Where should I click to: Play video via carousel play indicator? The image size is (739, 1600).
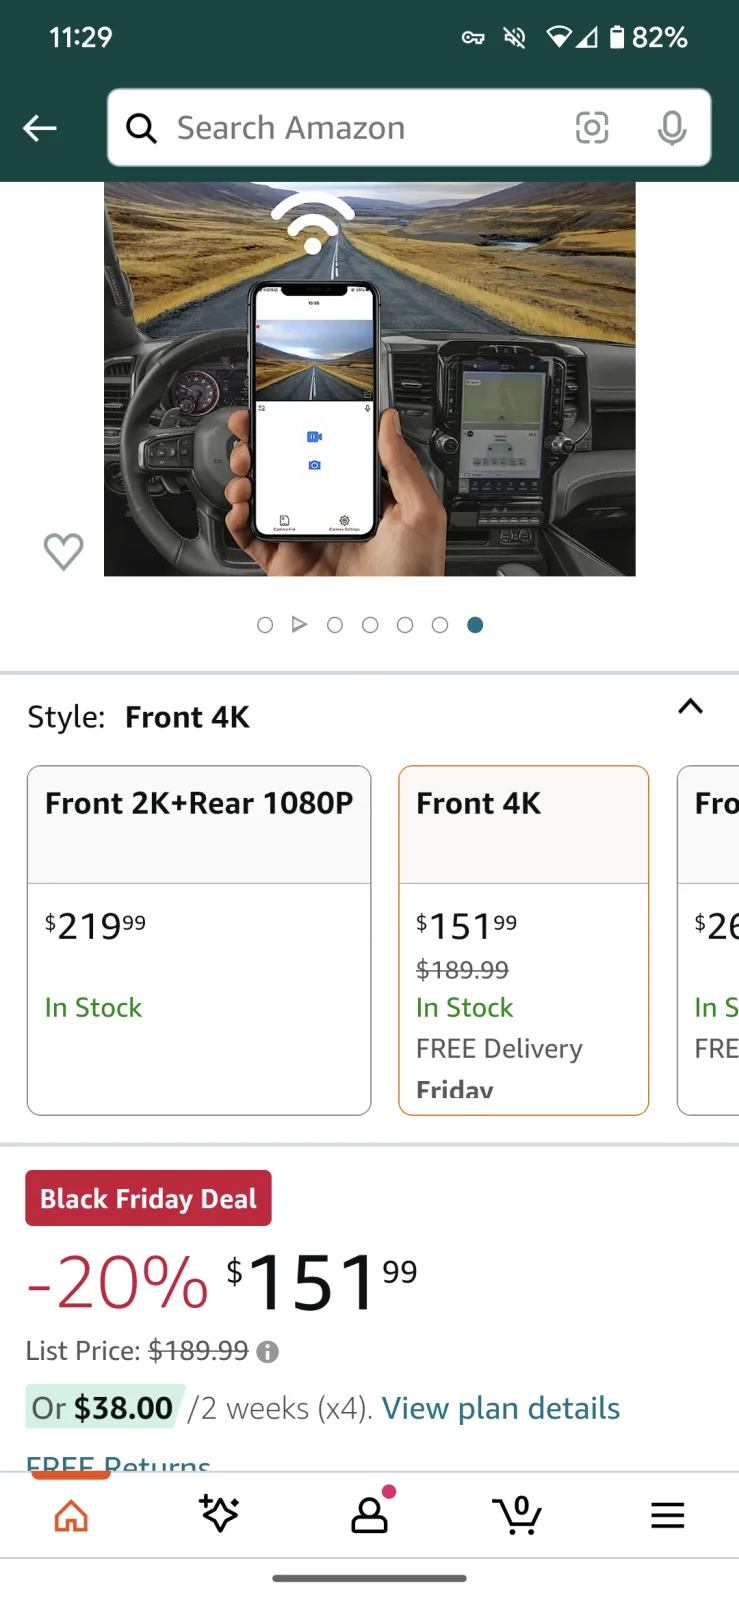tap(299, 625)
